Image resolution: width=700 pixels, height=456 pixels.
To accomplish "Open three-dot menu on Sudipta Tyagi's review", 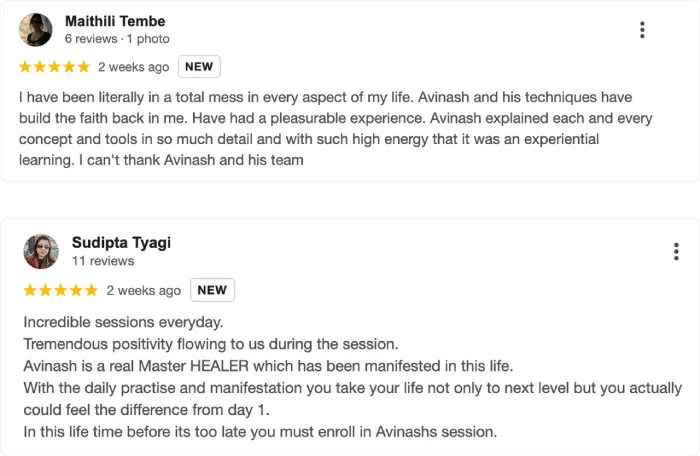I will pos(677,251).
